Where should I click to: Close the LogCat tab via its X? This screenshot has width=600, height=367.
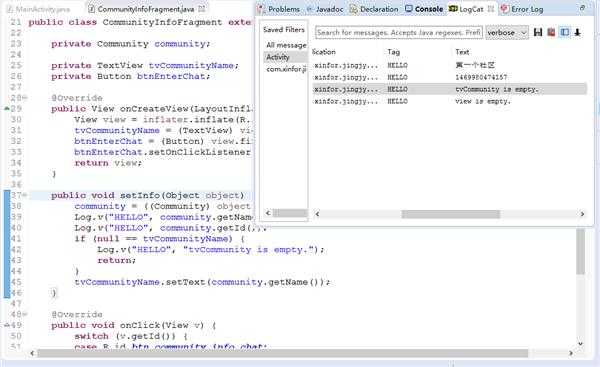(x=491, y=8)
